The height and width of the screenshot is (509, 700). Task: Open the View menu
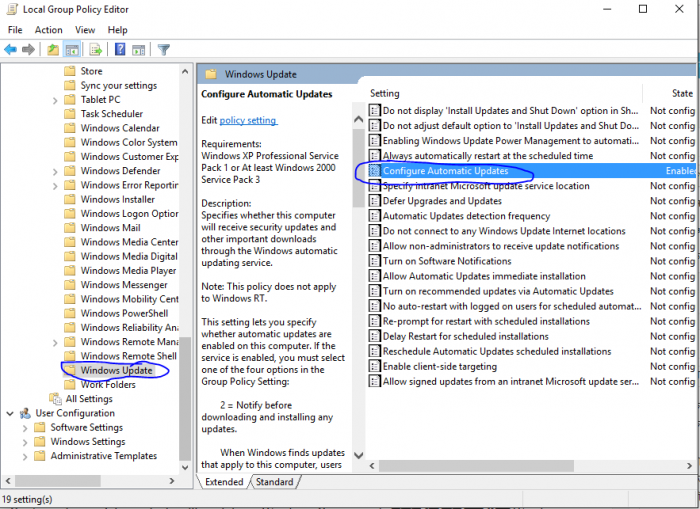tap(85, 30)
